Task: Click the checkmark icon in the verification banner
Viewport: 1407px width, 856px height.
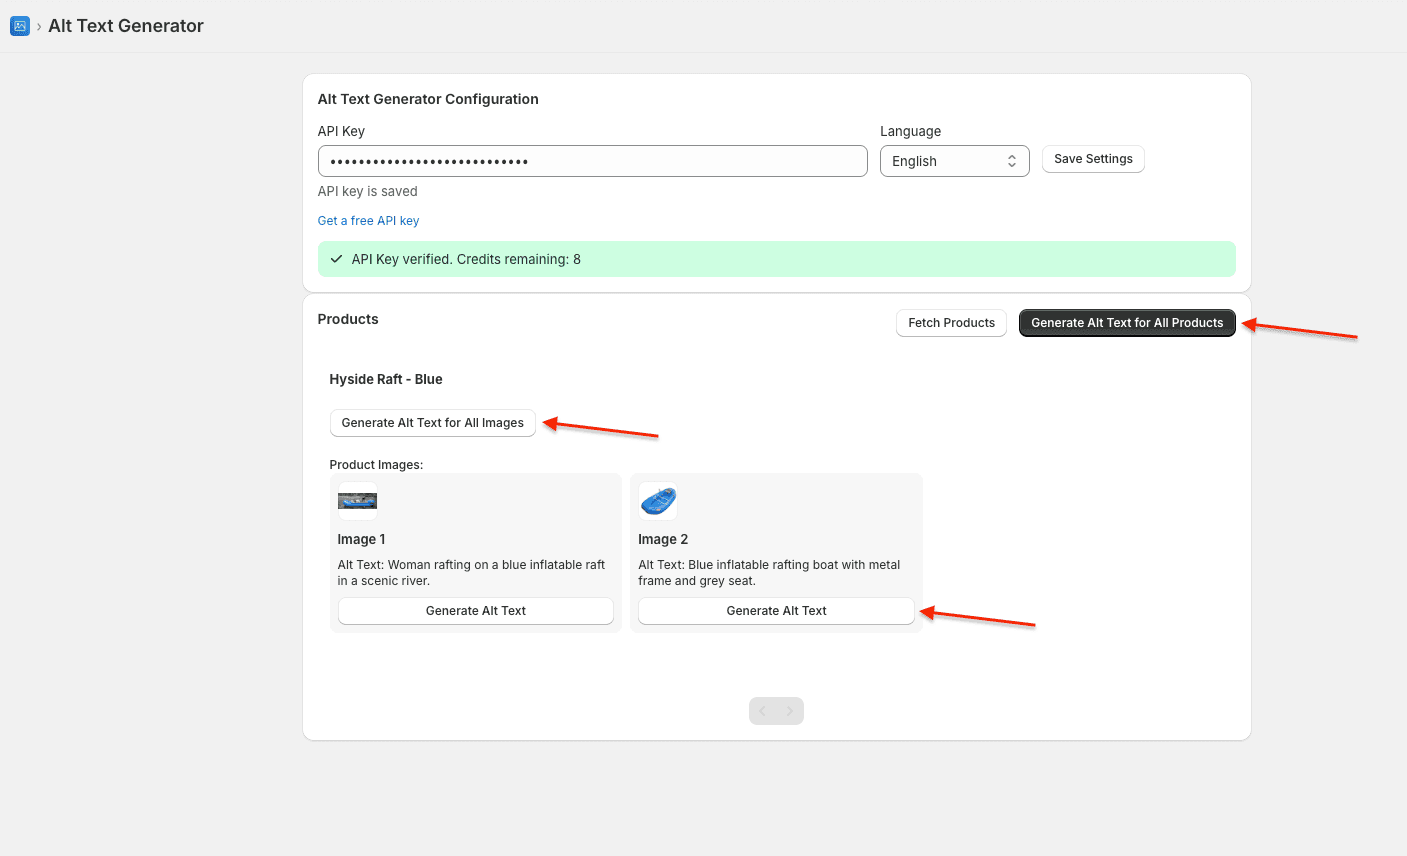Action: click(x=336, y=258)
